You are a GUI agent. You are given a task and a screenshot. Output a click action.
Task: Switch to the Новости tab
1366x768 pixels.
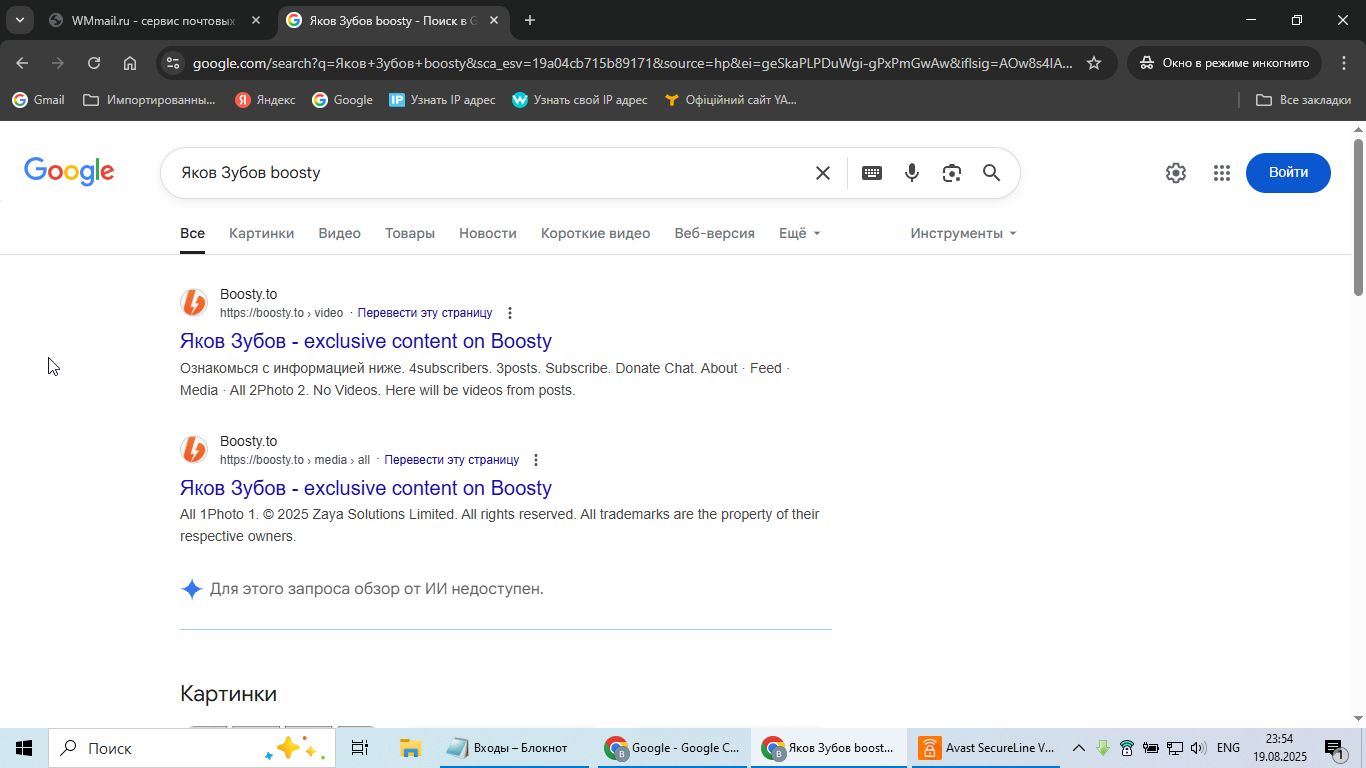click(488, 233)
